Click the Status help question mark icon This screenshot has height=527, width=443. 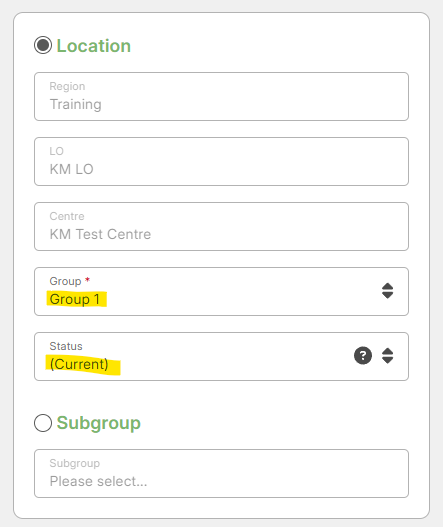pyautogui.click(x=363, y=356)
